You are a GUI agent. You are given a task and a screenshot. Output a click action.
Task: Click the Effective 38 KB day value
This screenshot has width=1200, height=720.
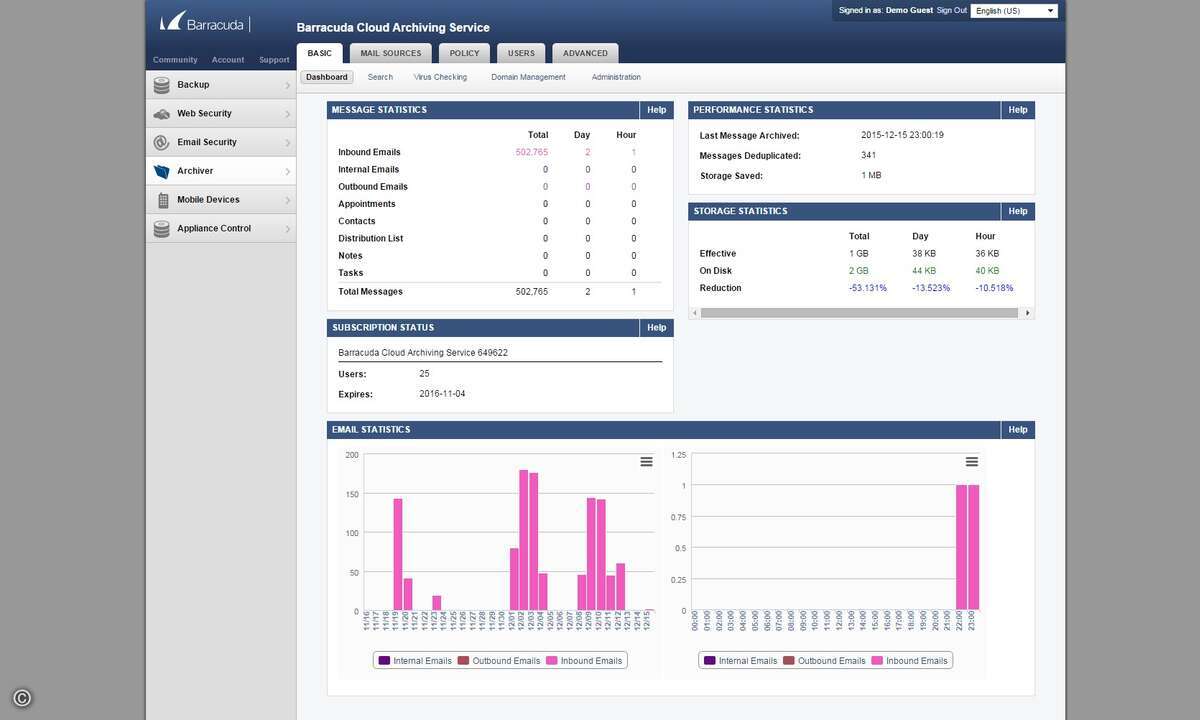tap(924, 254)
